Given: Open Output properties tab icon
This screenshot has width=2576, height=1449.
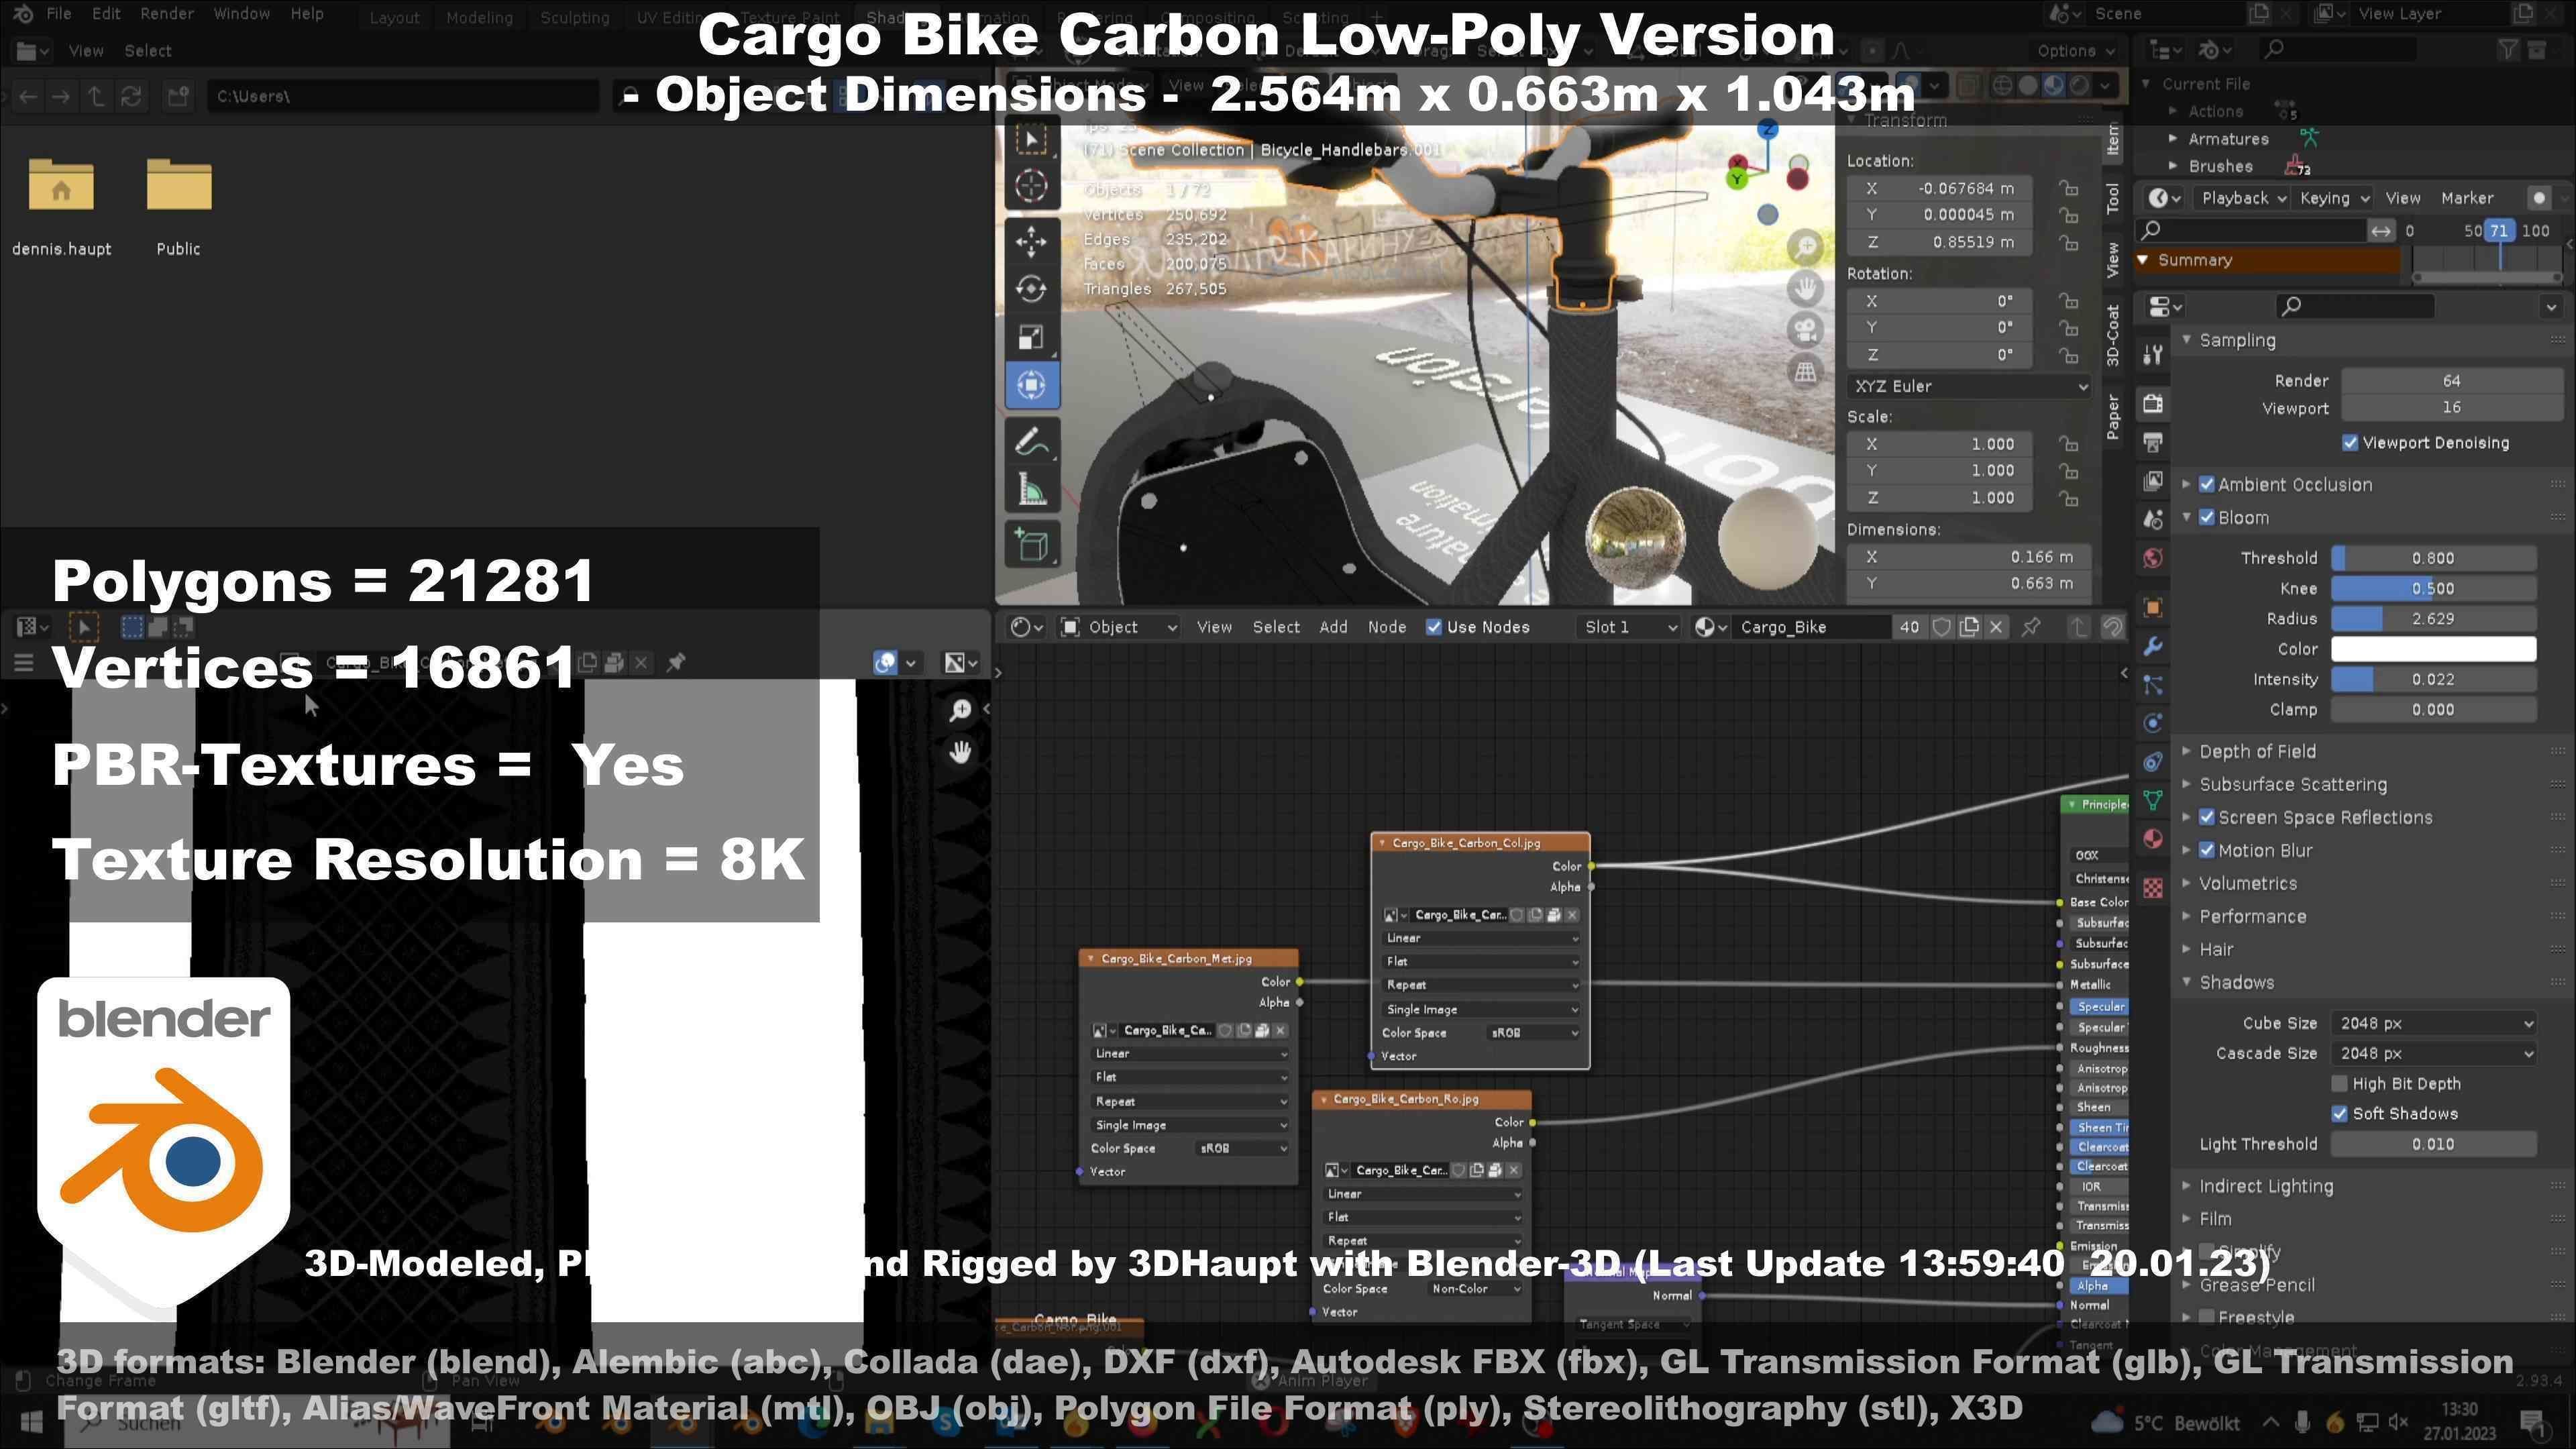Looking at the screenshot, I should pos(2153,442).
